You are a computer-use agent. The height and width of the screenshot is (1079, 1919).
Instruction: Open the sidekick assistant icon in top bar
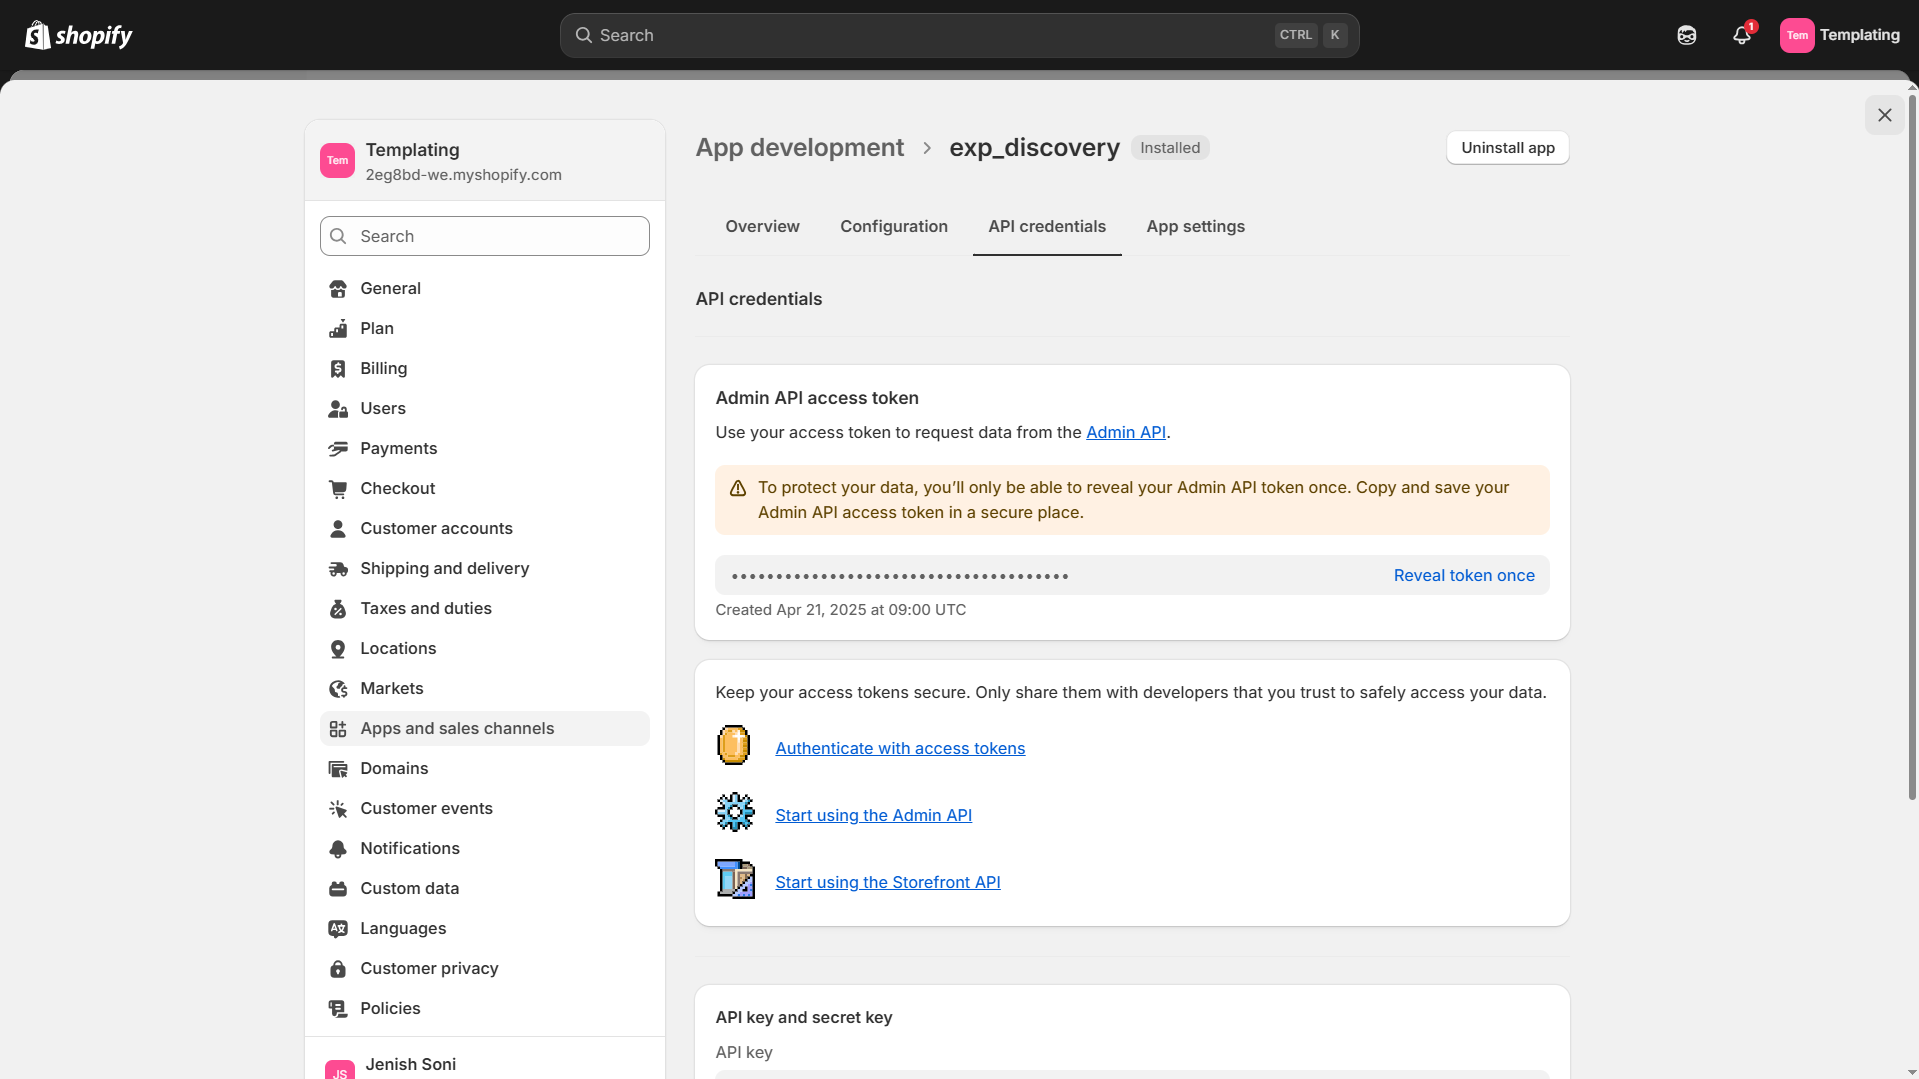point(1686,35)
